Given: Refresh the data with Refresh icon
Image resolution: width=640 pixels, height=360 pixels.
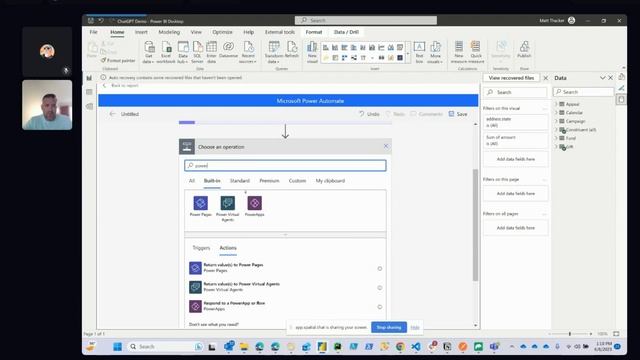Looking at the screenshot, I should tap(291, 50).
